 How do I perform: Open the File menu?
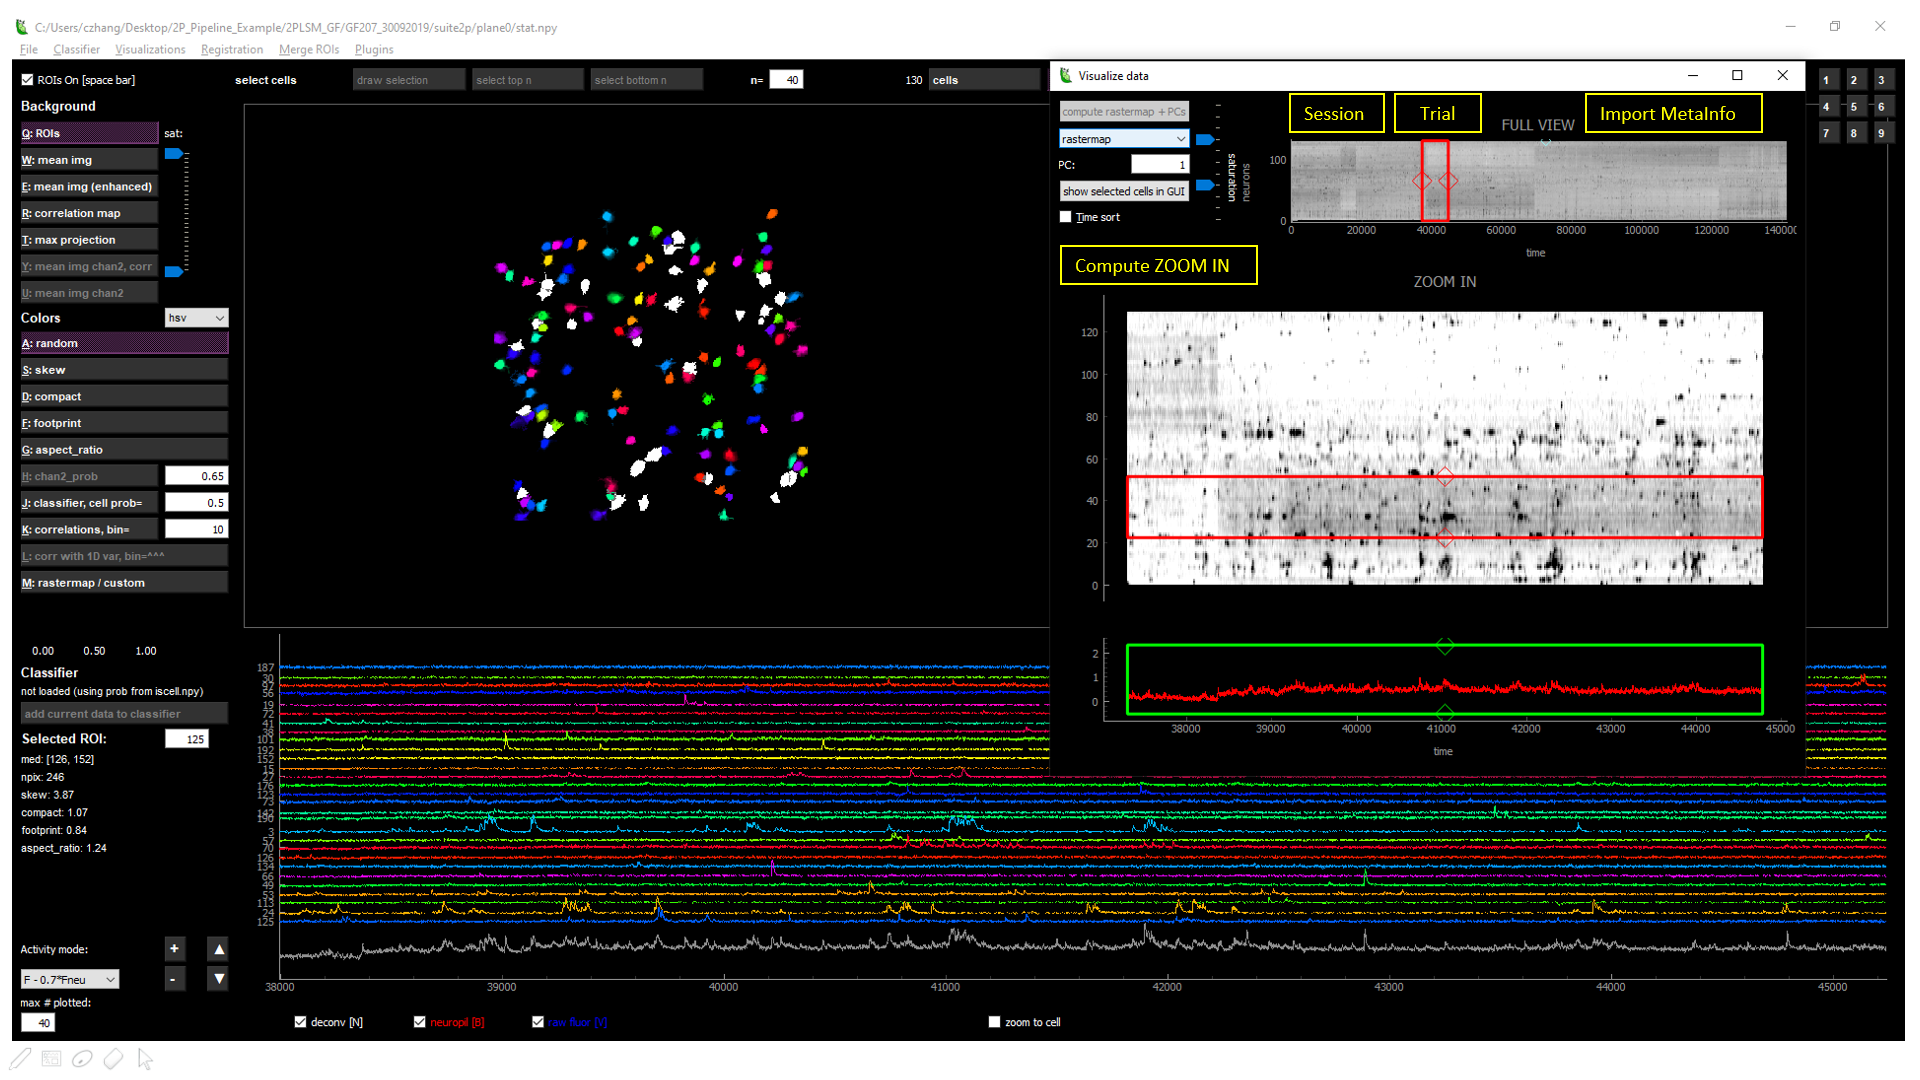click(x=29, y=49)
